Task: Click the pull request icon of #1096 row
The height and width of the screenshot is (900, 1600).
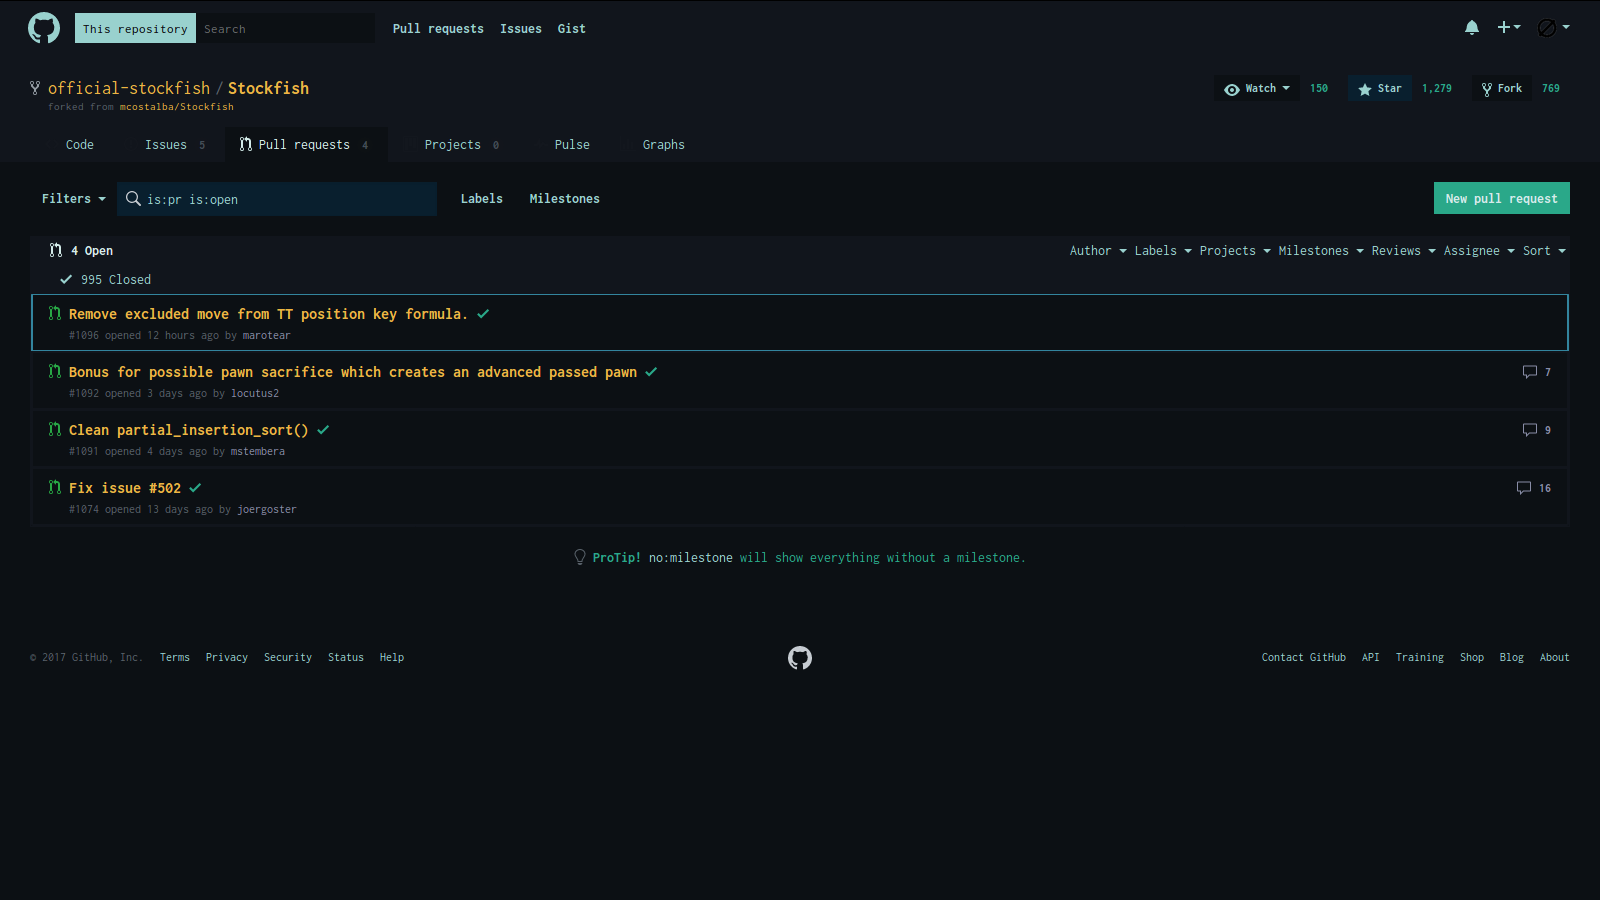Action: click(55, 314)
